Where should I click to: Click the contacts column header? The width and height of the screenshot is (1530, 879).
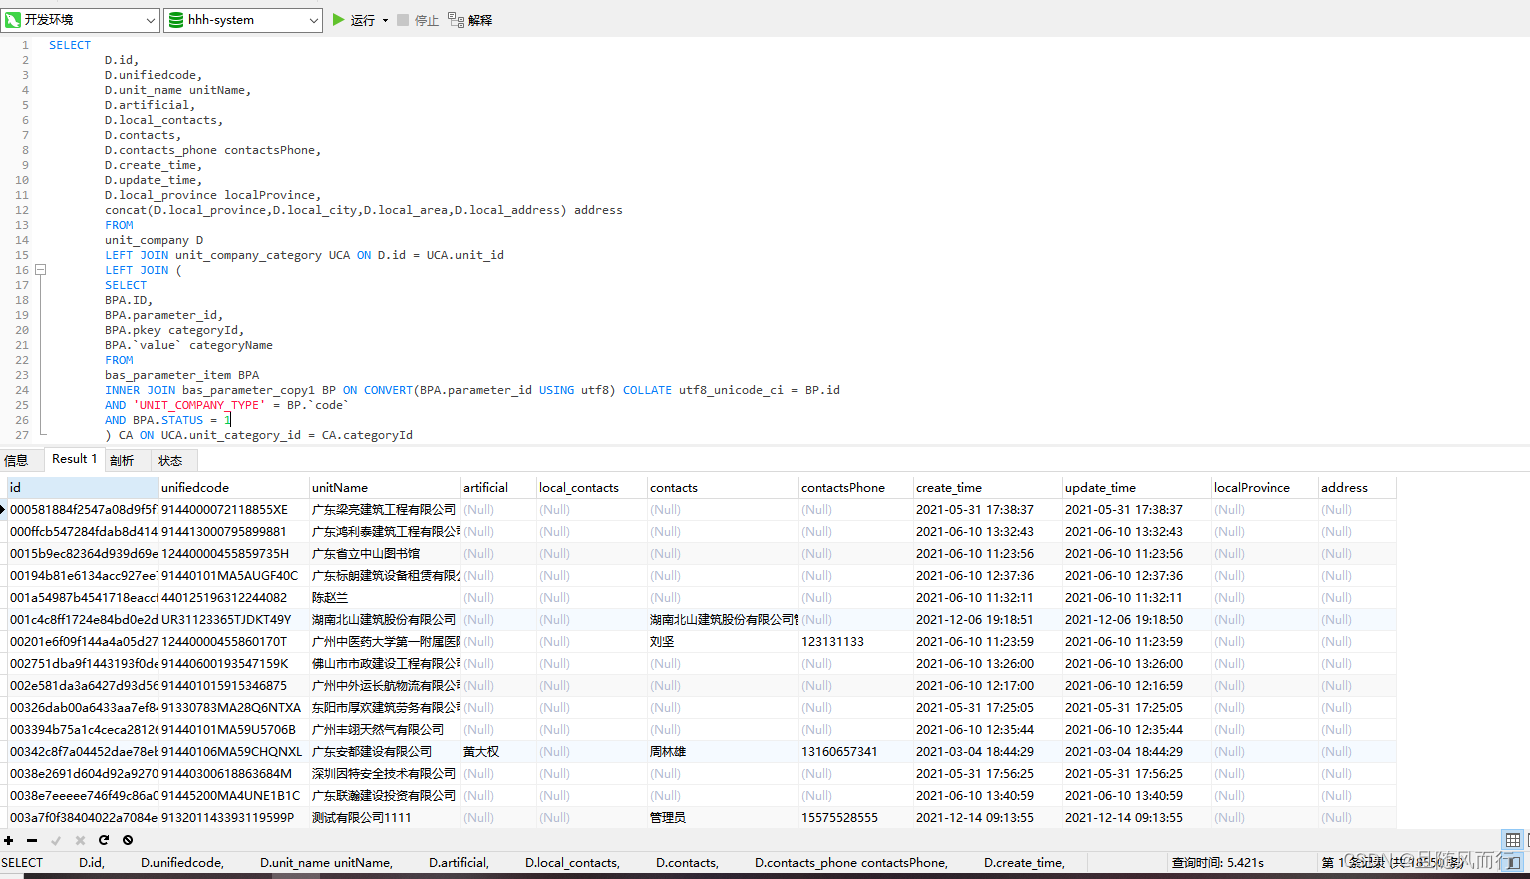[x=723, y=488]
